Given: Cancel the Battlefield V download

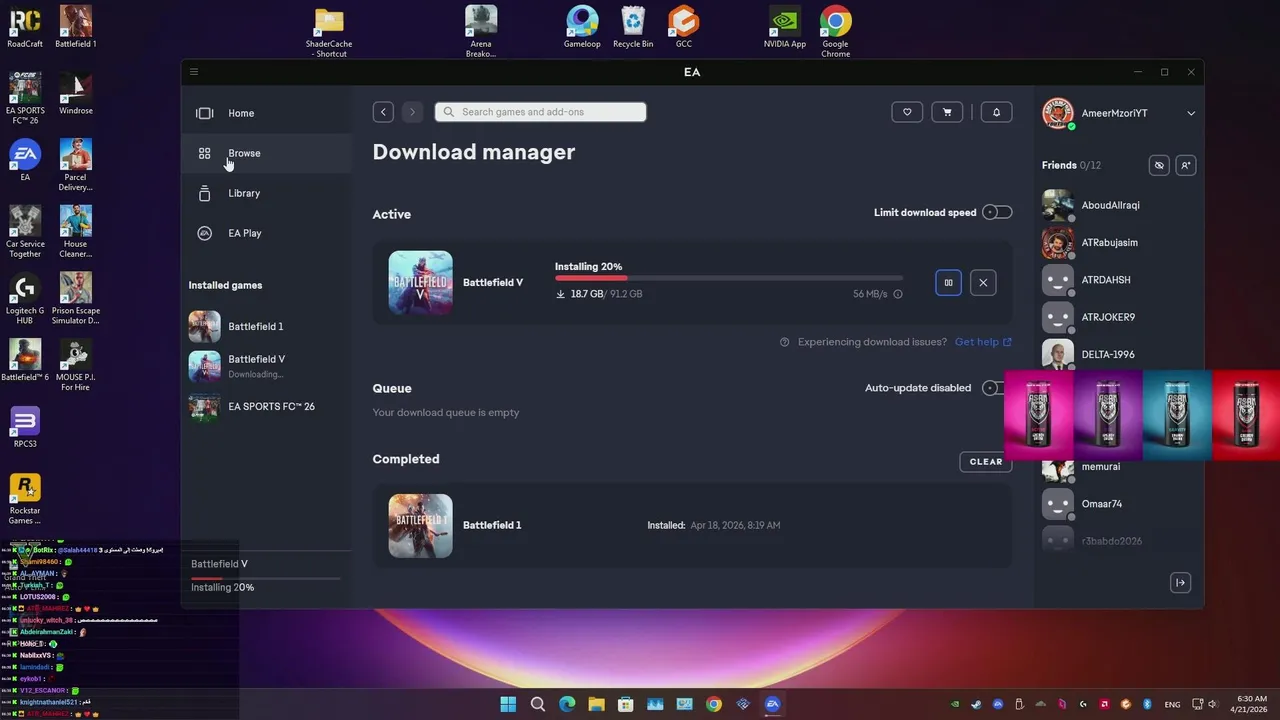Looking at the screenshot, I should coord(983,283).
